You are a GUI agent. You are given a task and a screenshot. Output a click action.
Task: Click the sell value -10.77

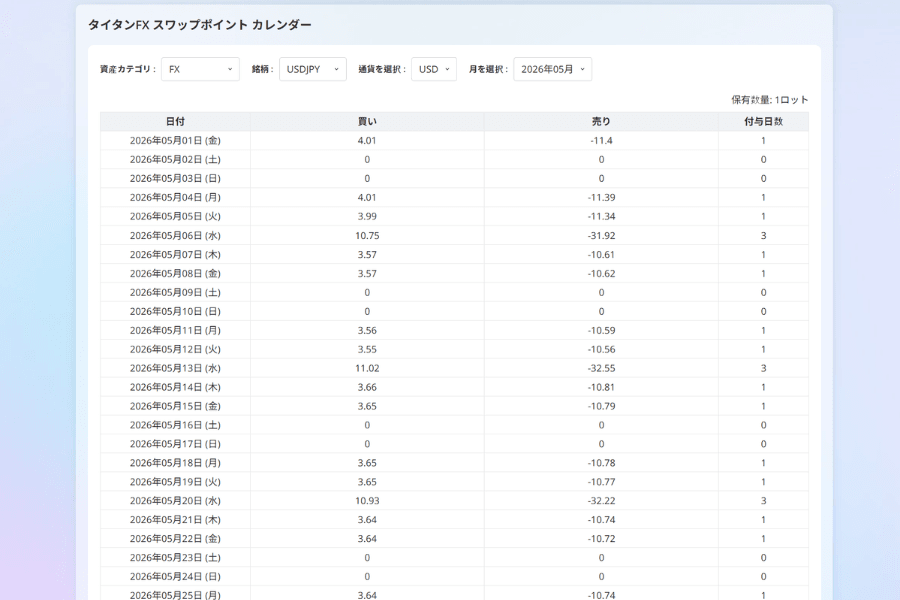pos(601,482)
